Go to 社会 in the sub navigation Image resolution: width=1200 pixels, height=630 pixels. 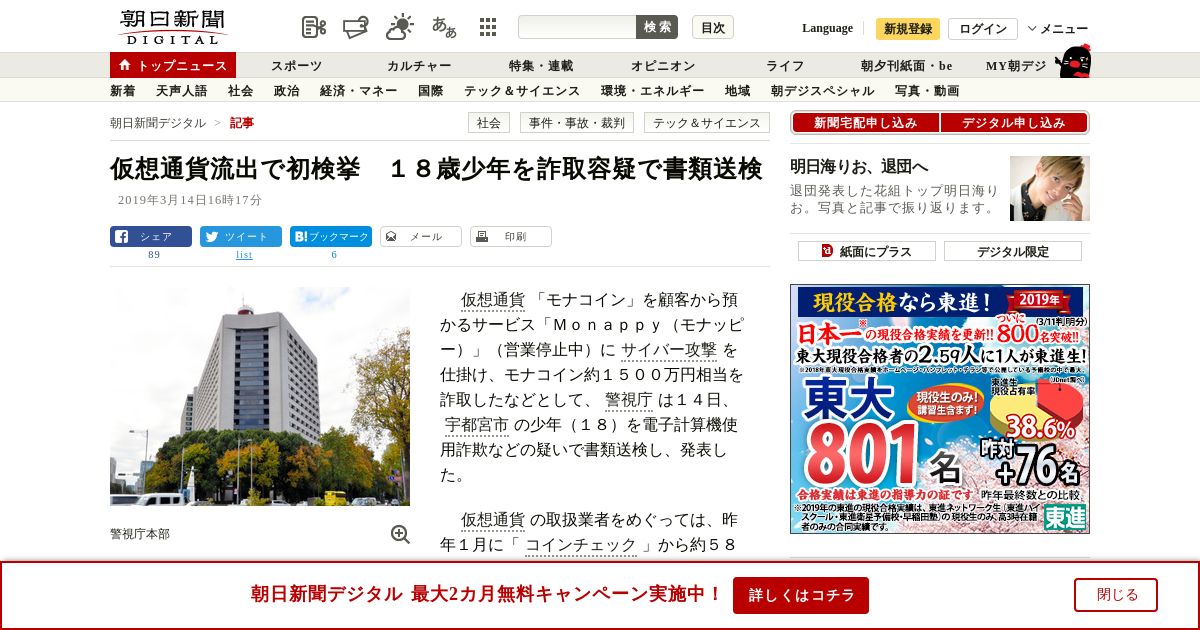click(241, 91)
